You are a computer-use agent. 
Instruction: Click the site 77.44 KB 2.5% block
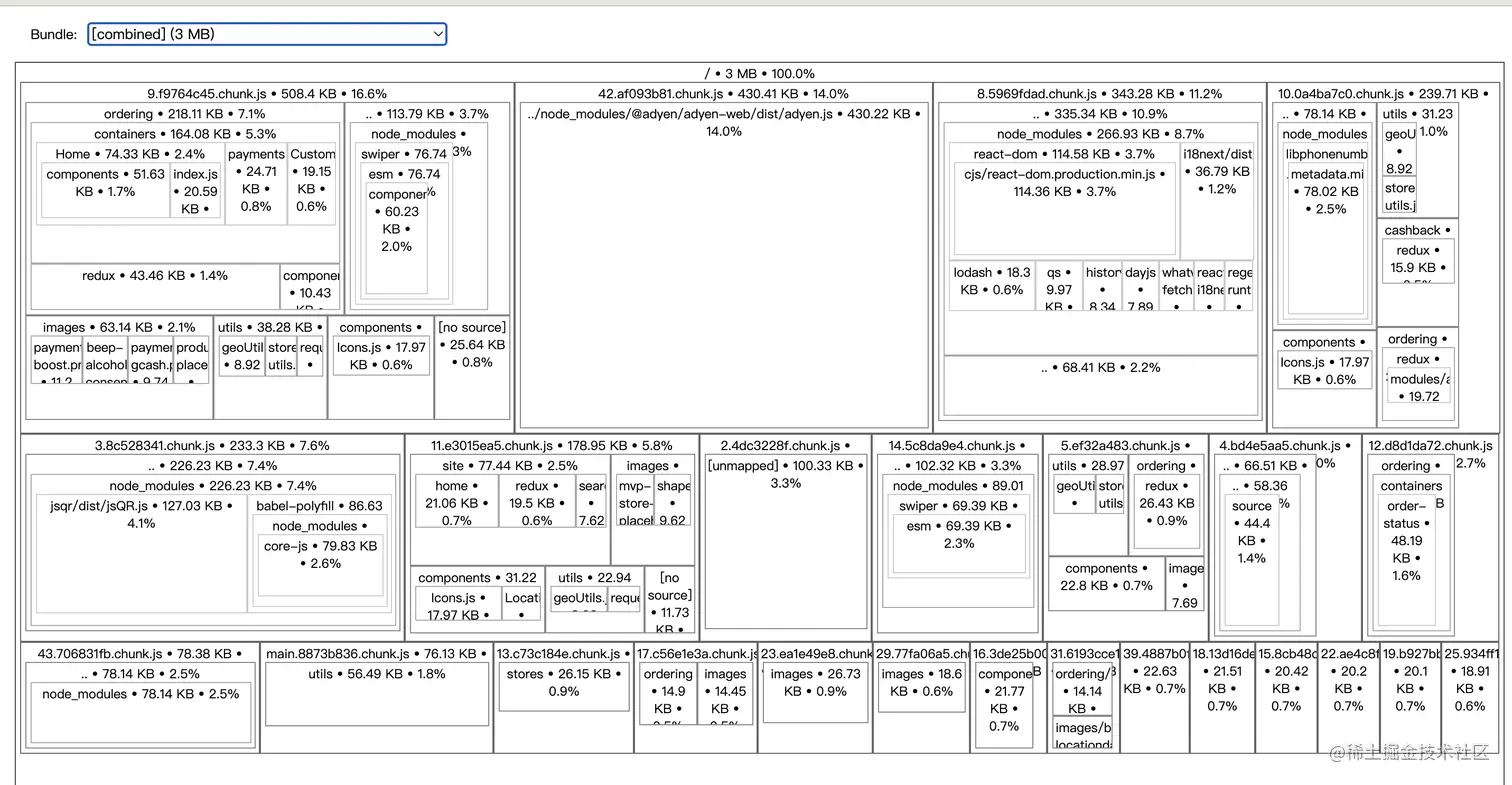click(510, 509)
